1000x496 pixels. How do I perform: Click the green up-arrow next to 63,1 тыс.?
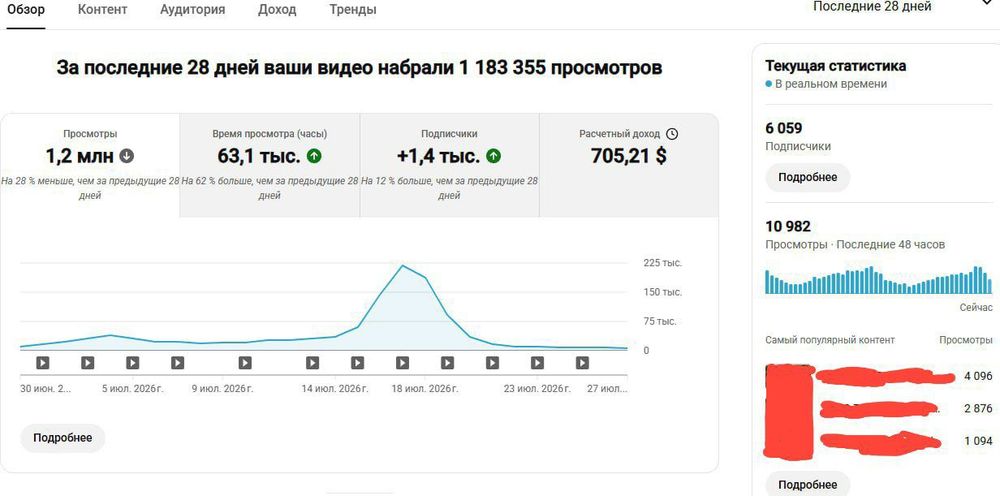[x=314, y=156]
